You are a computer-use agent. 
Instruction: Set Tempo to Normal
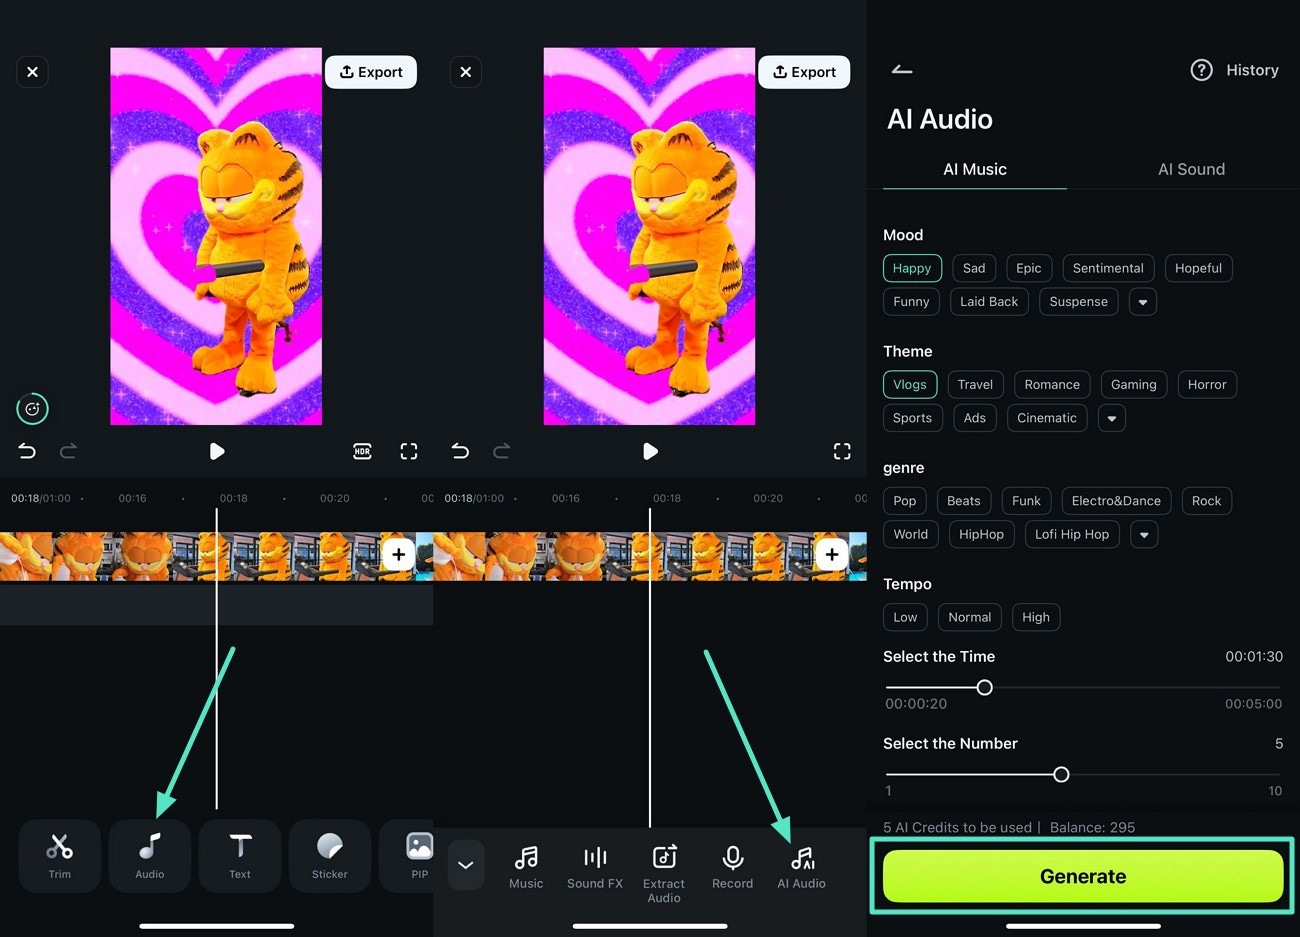tap(970, 617)
